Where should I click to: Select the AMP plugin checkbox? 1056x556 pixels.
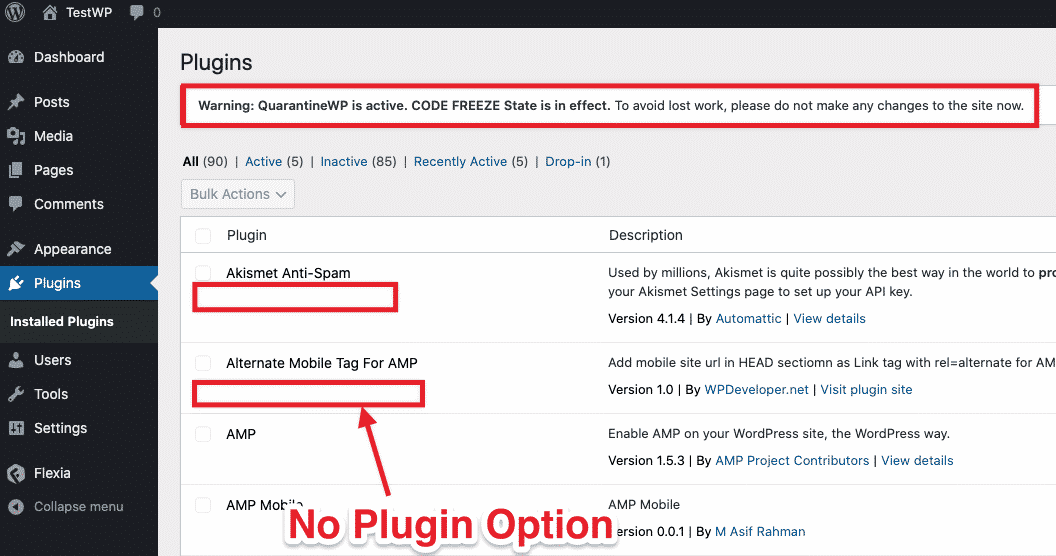[203, 435]
